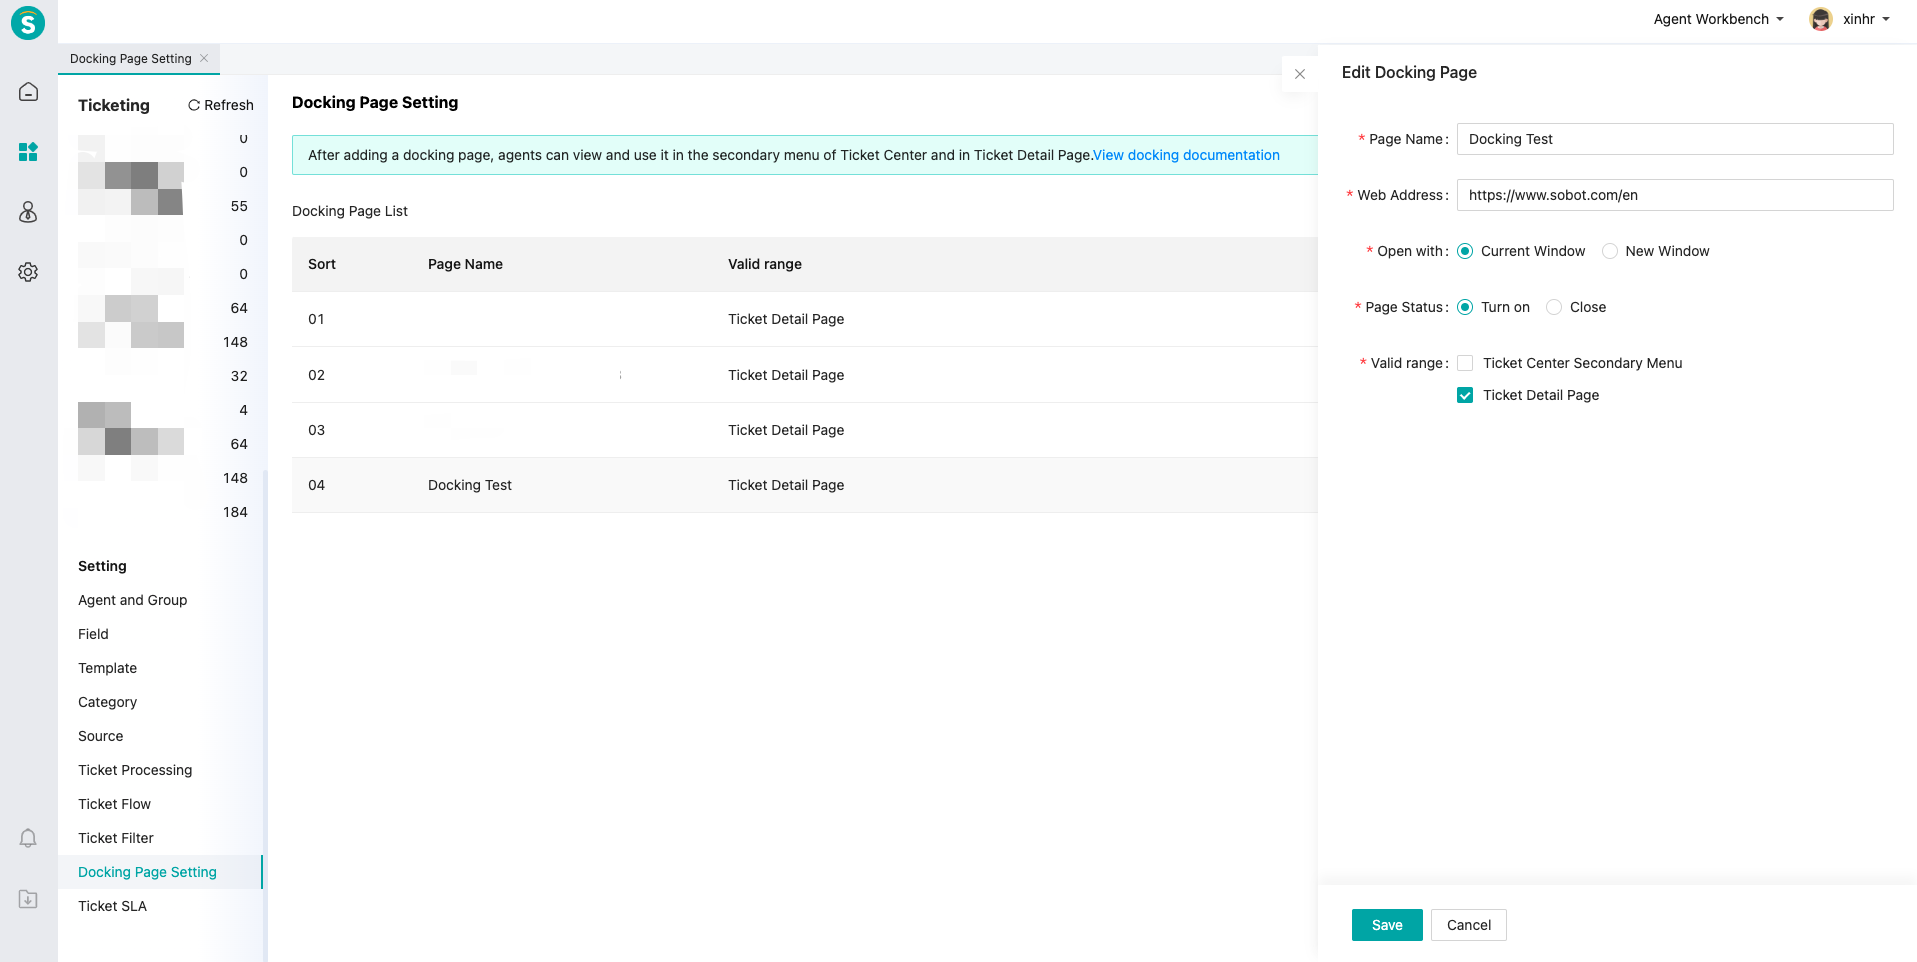The image size is (1917, 962).
Task: Click the Cancel button
Action: tap(1469, 925)
